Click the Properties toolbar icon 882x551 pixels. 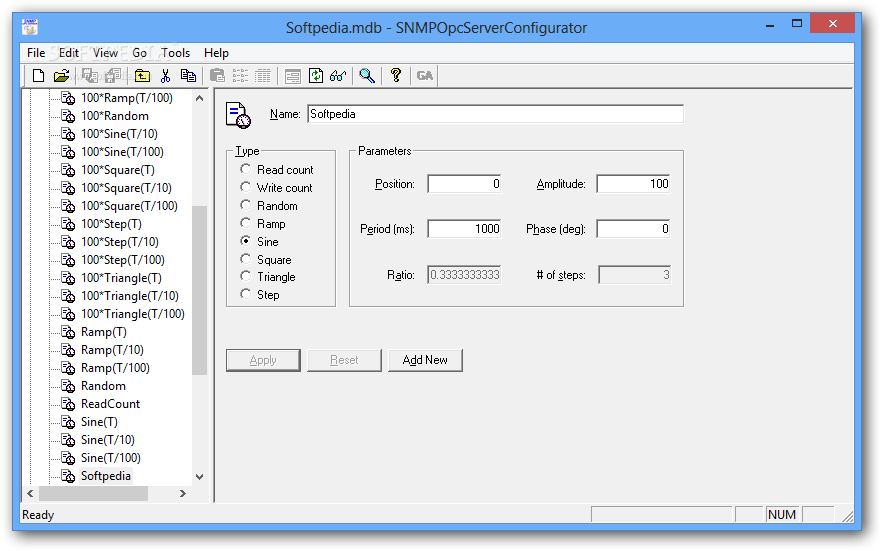coord(292,75)
